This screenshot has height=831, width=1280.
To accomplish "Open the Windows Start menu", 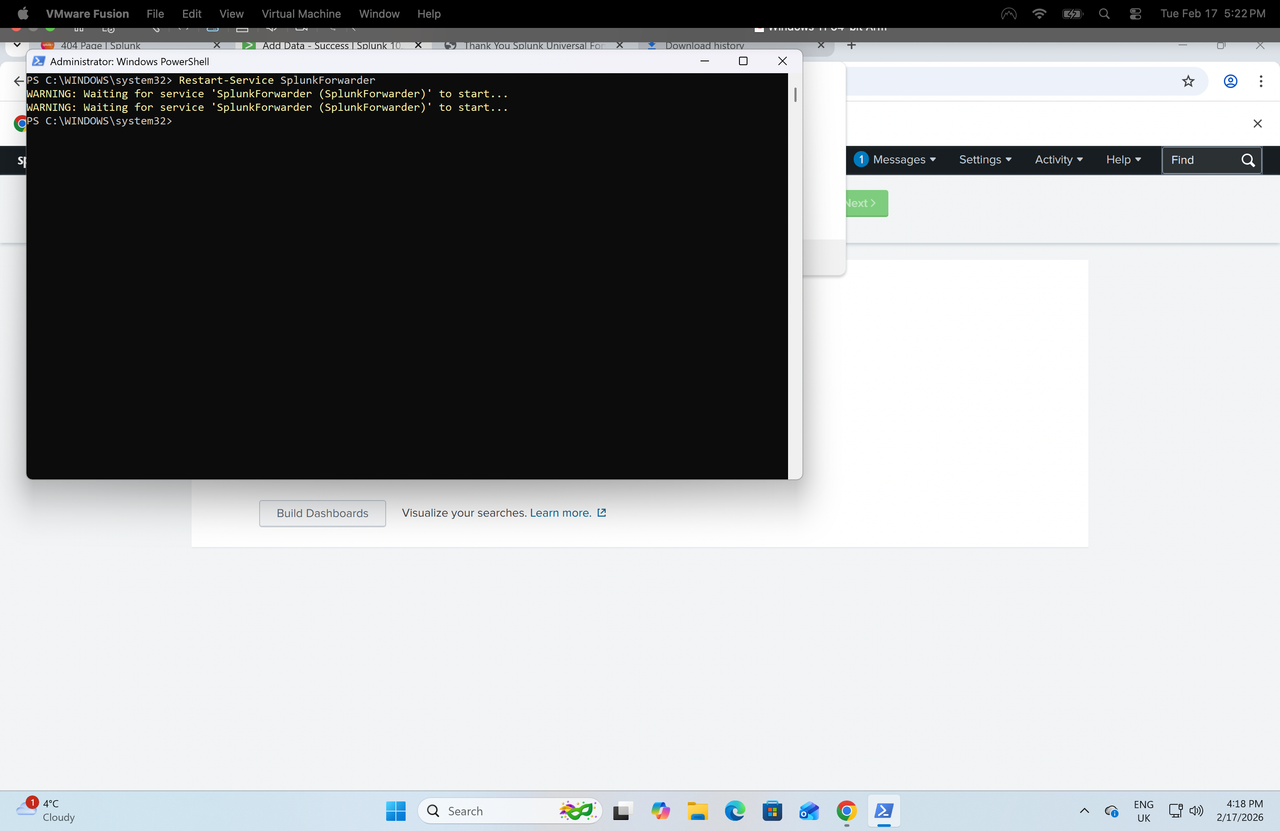I will (x=396, y=811).
